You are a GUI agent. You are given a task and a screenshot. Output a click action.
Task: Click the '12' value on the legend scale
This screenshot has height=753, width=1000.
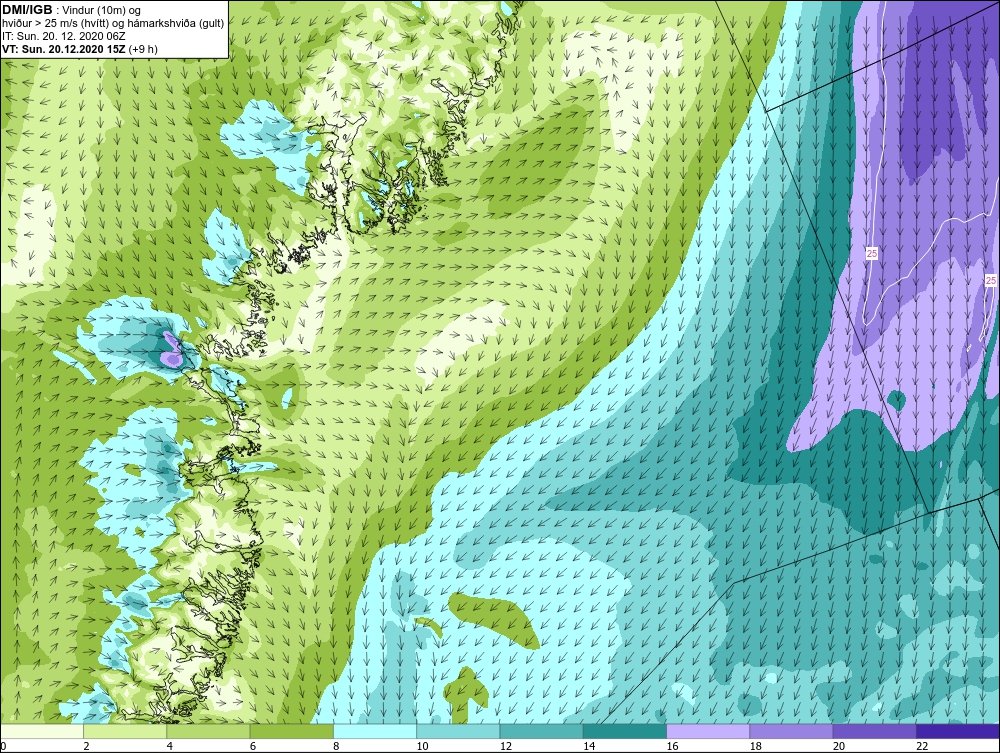click(506, 746)
